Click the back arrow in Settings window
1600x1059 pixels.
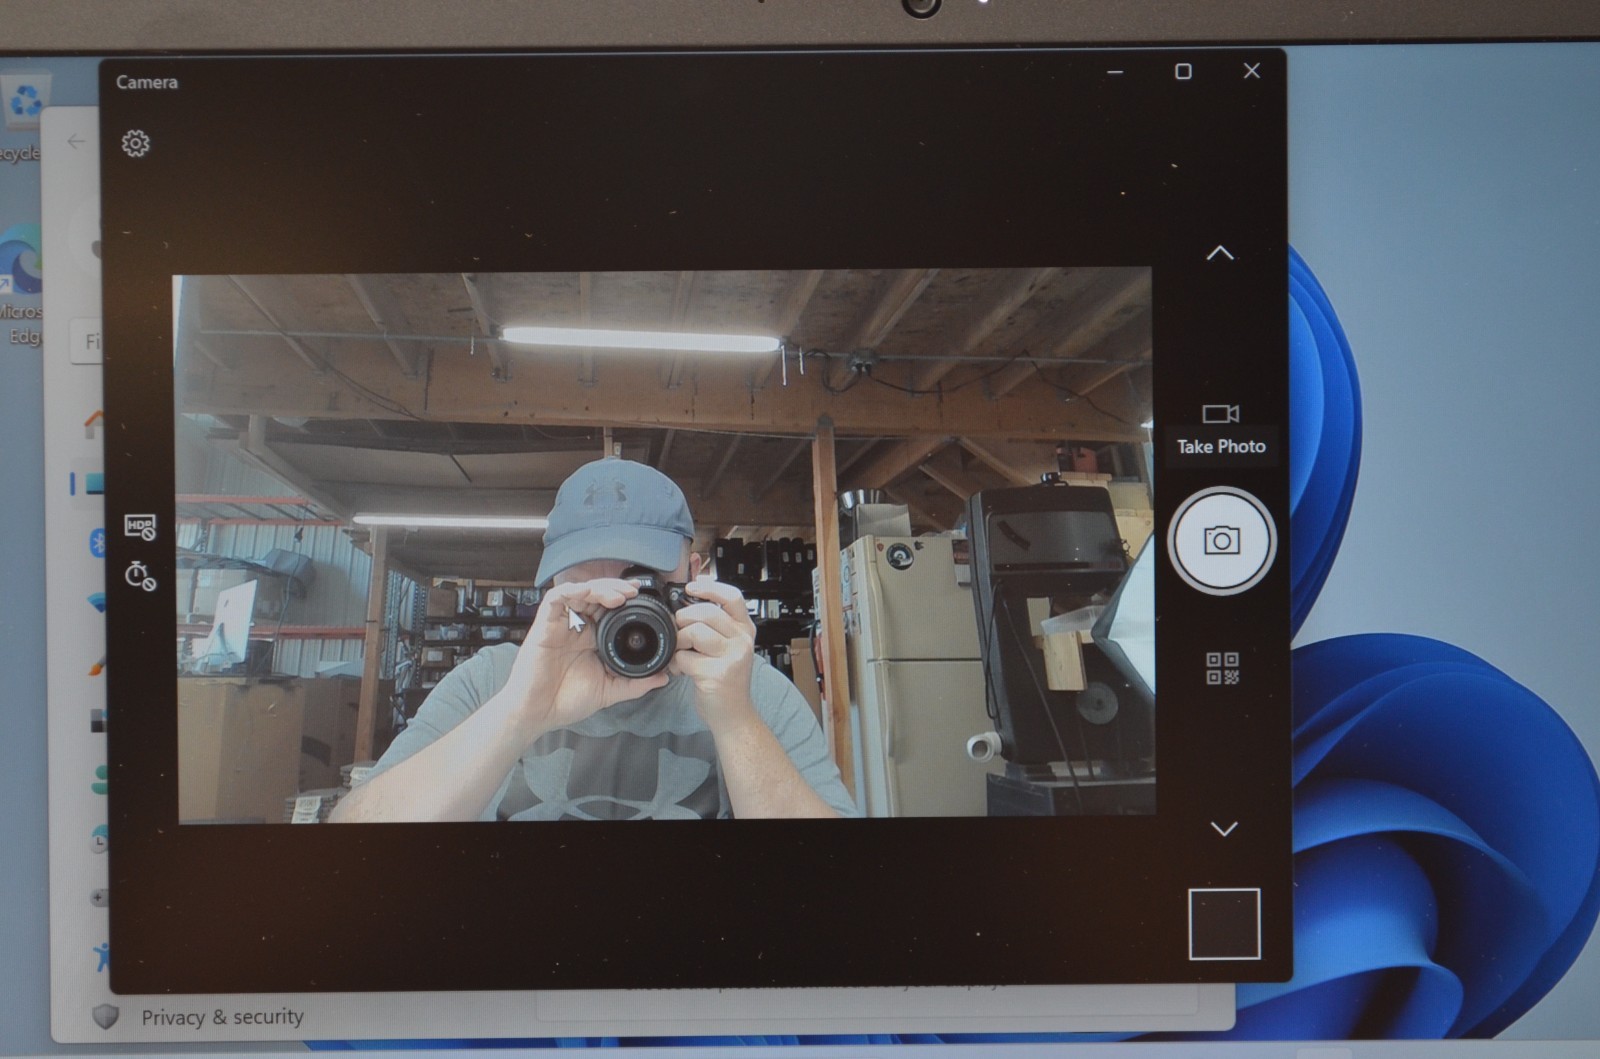[76, 141]
